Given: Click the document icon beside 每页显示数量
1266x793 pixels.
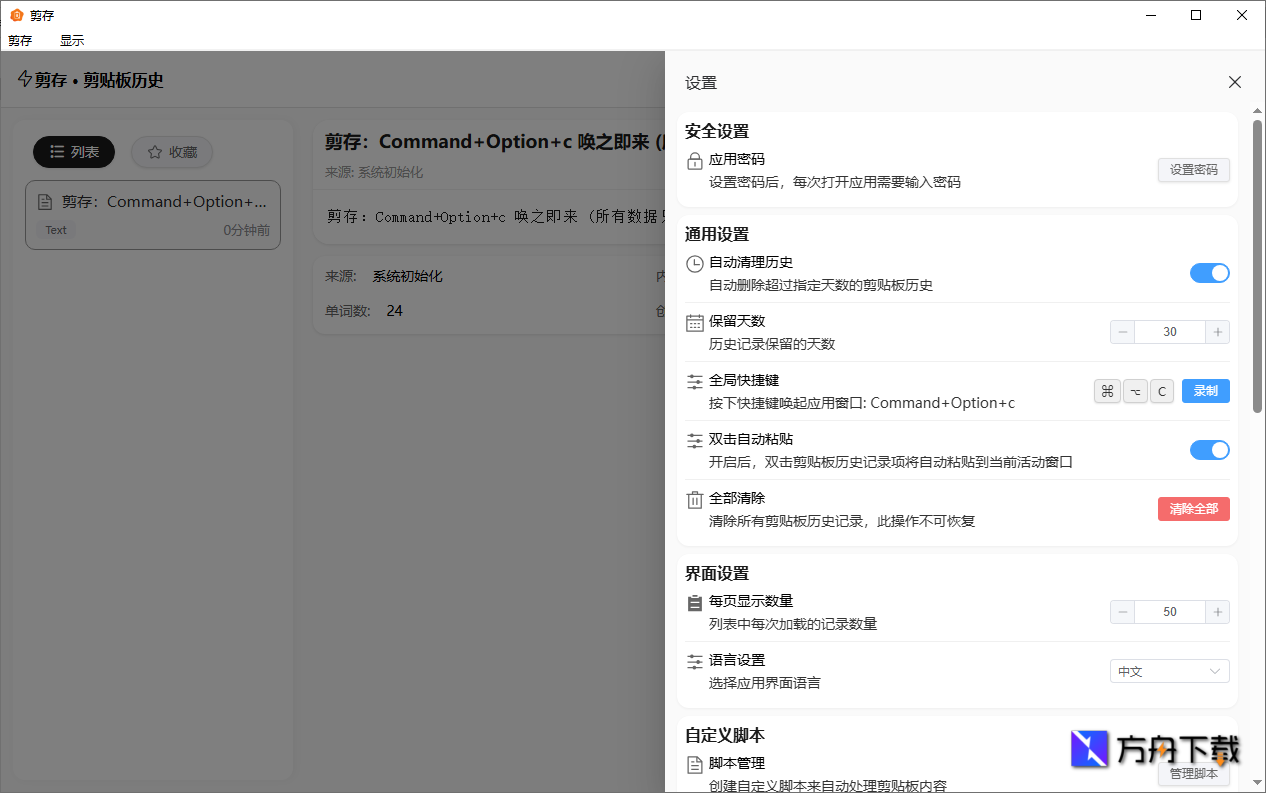Looking at the screenshot, I should [695, 601].
